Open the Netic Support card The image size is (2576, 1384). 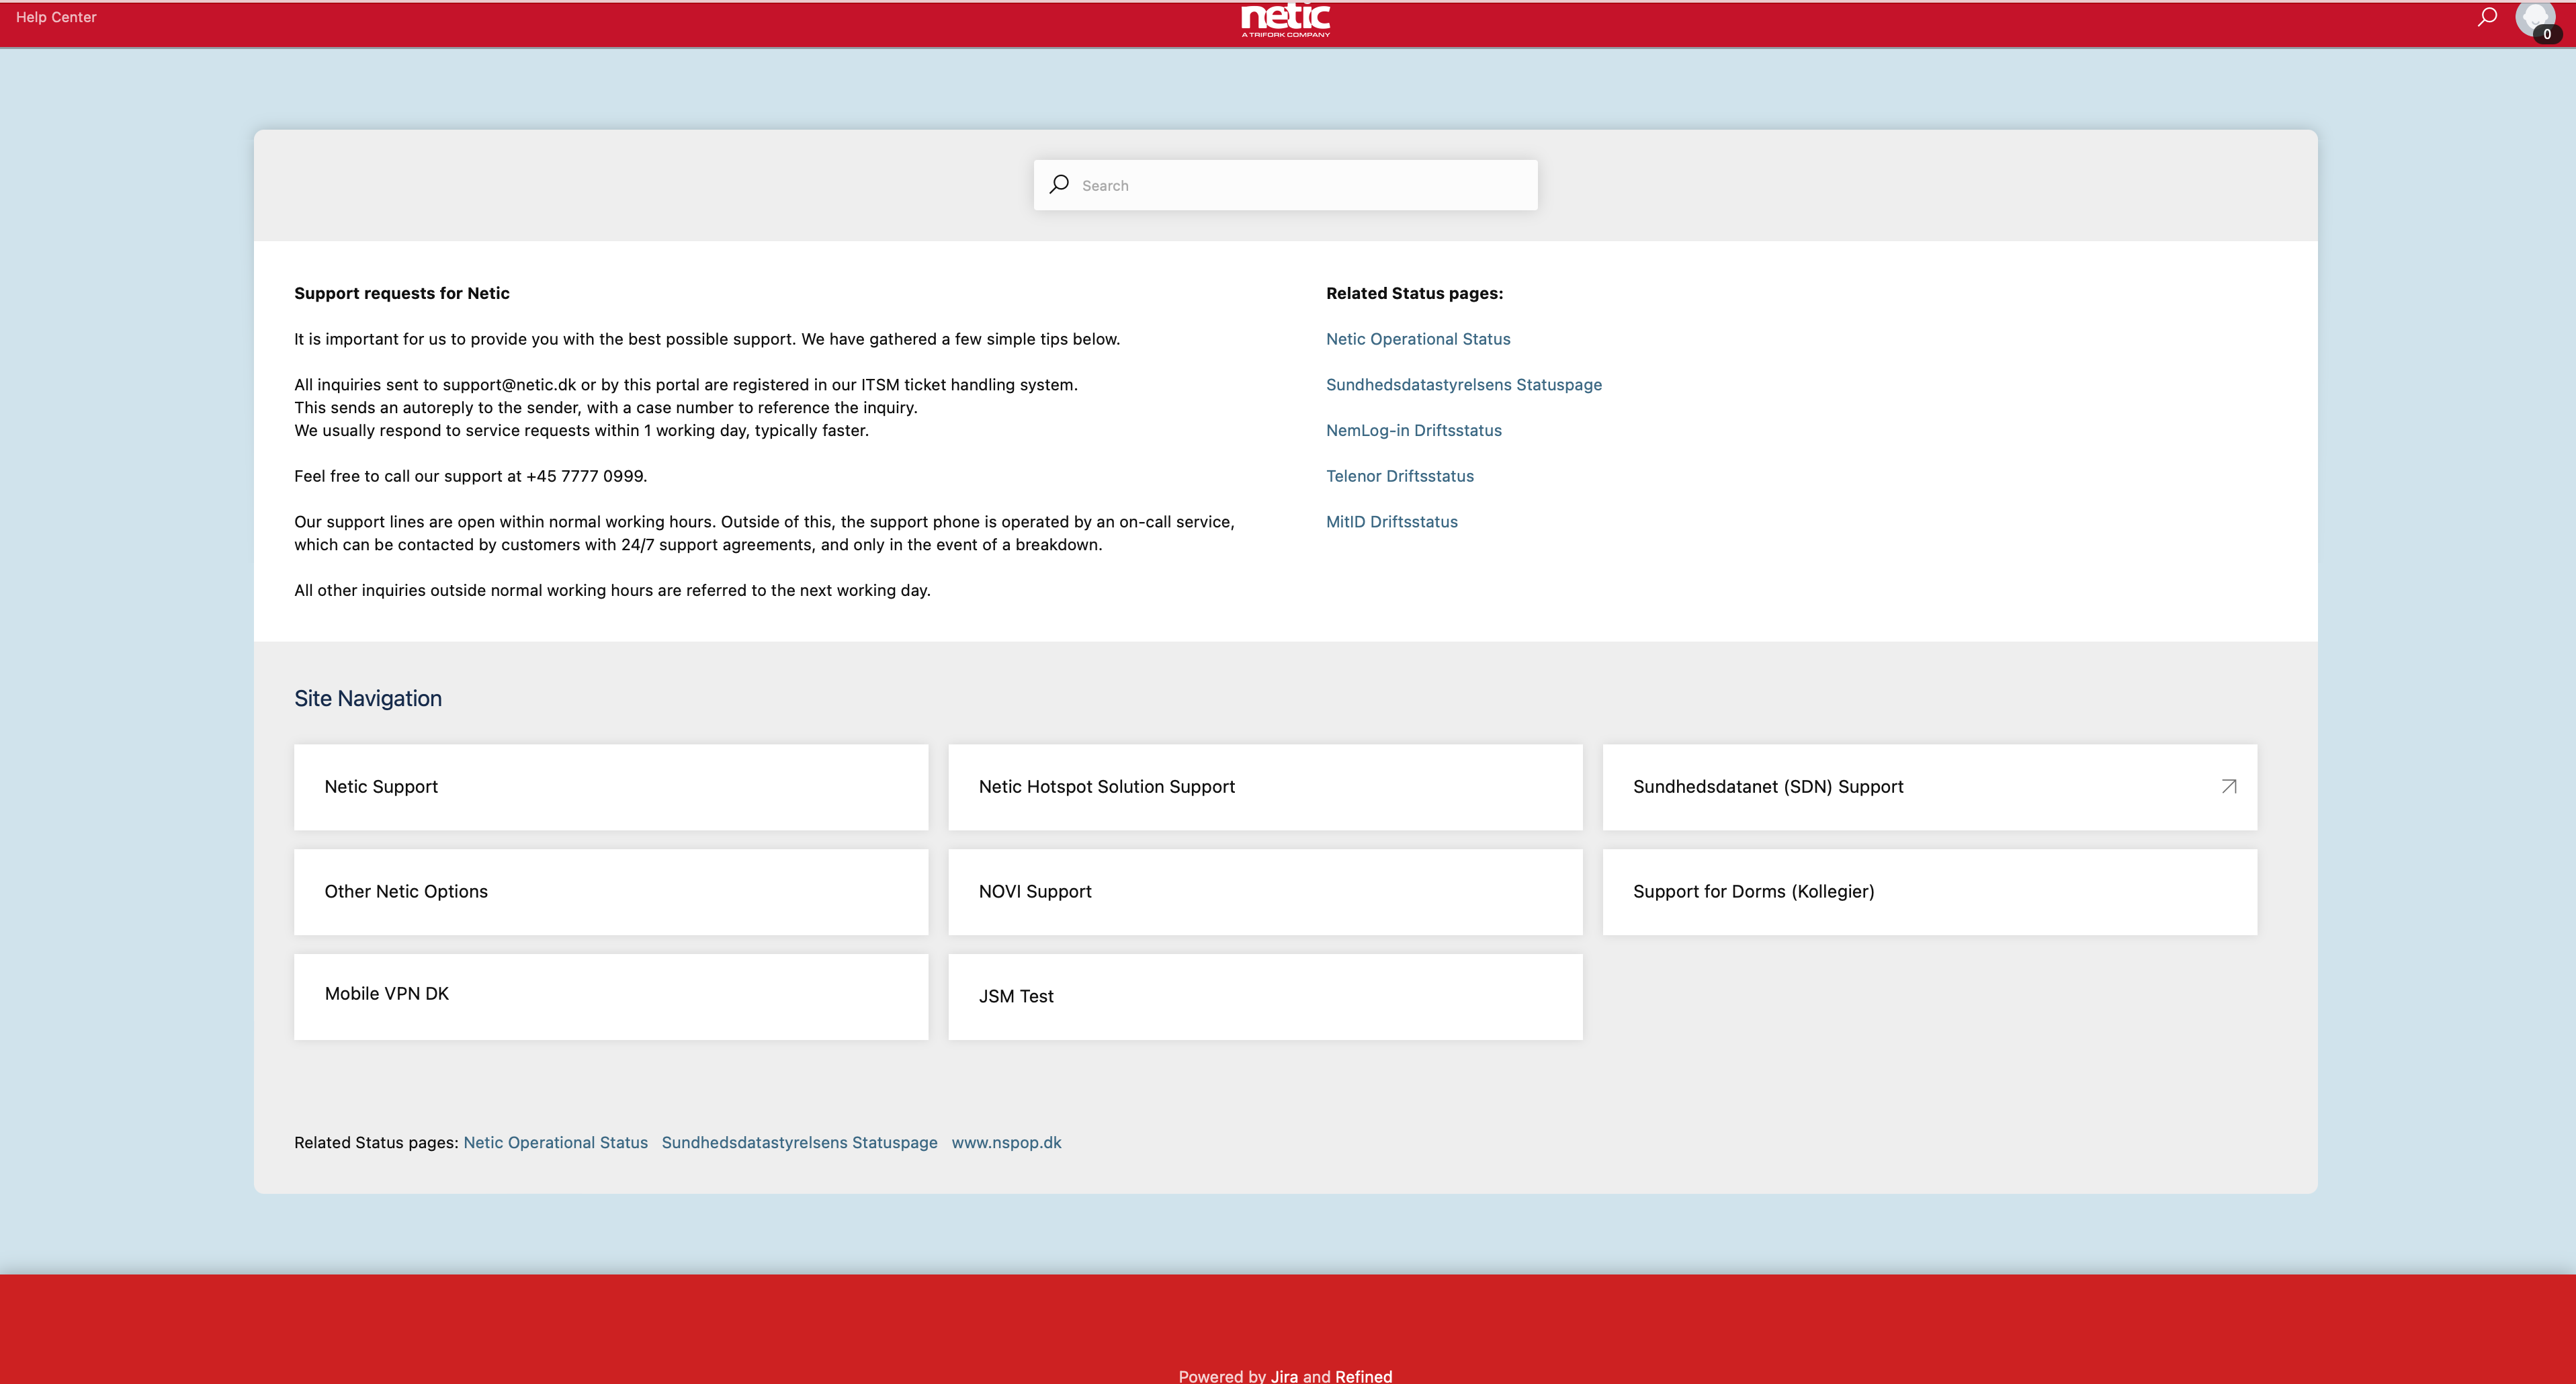click(611, 787)
